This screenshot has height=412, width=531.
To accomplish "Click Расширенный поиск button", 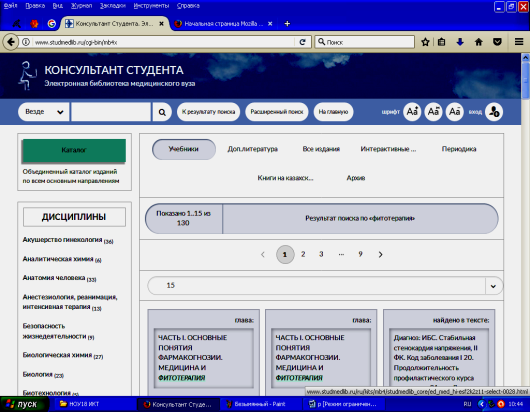I will tap(277, 112).
